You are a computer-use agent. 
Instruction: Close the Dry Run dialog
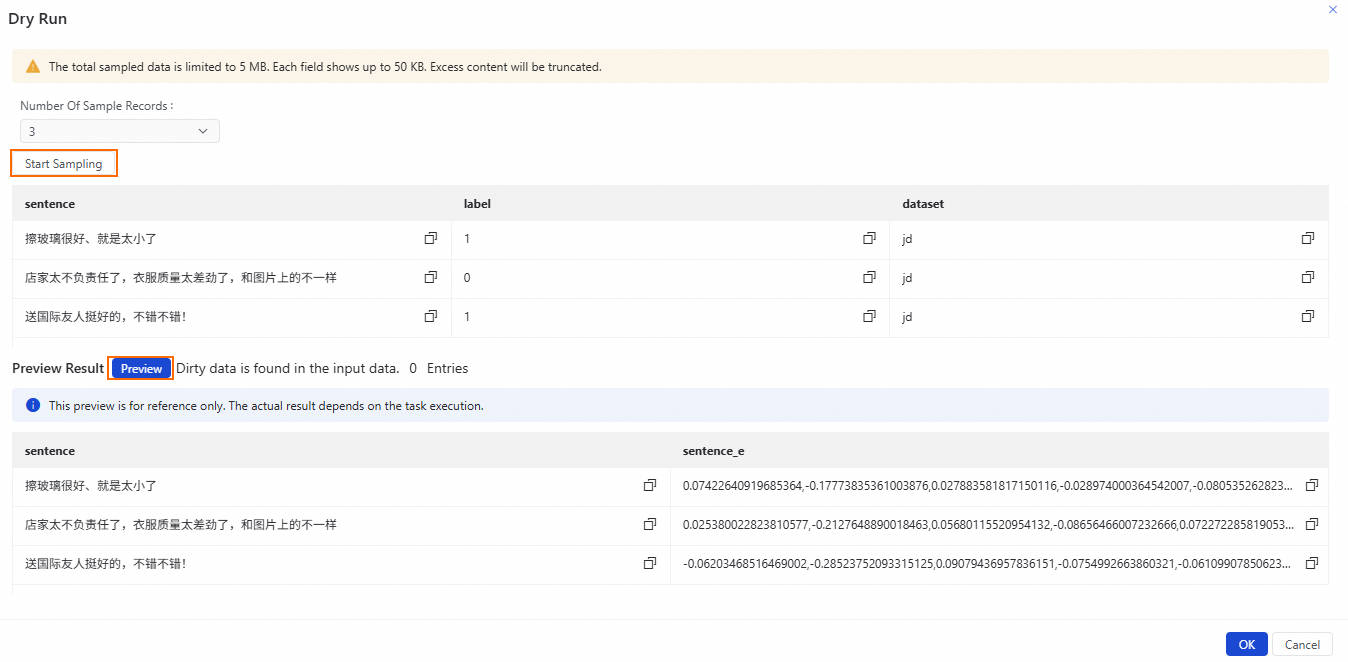click(1332, 9)
